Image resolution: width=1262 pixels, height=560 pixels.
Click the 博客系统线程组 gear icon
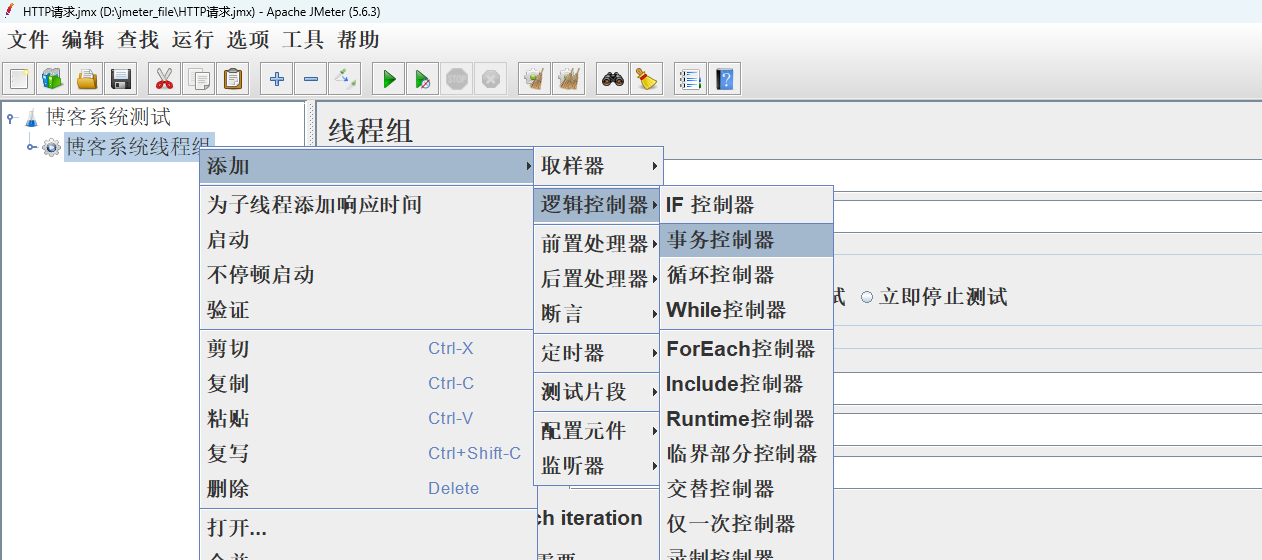coord(51,148)
